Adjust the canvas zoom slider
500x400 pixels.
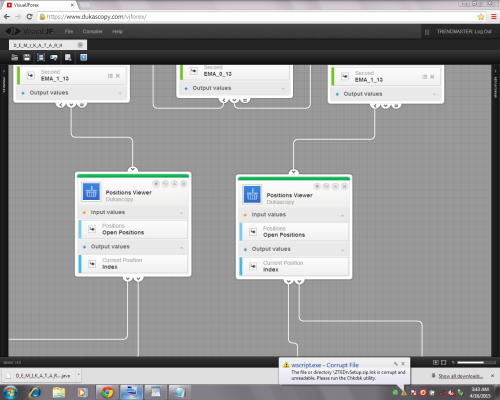[476, 362]
